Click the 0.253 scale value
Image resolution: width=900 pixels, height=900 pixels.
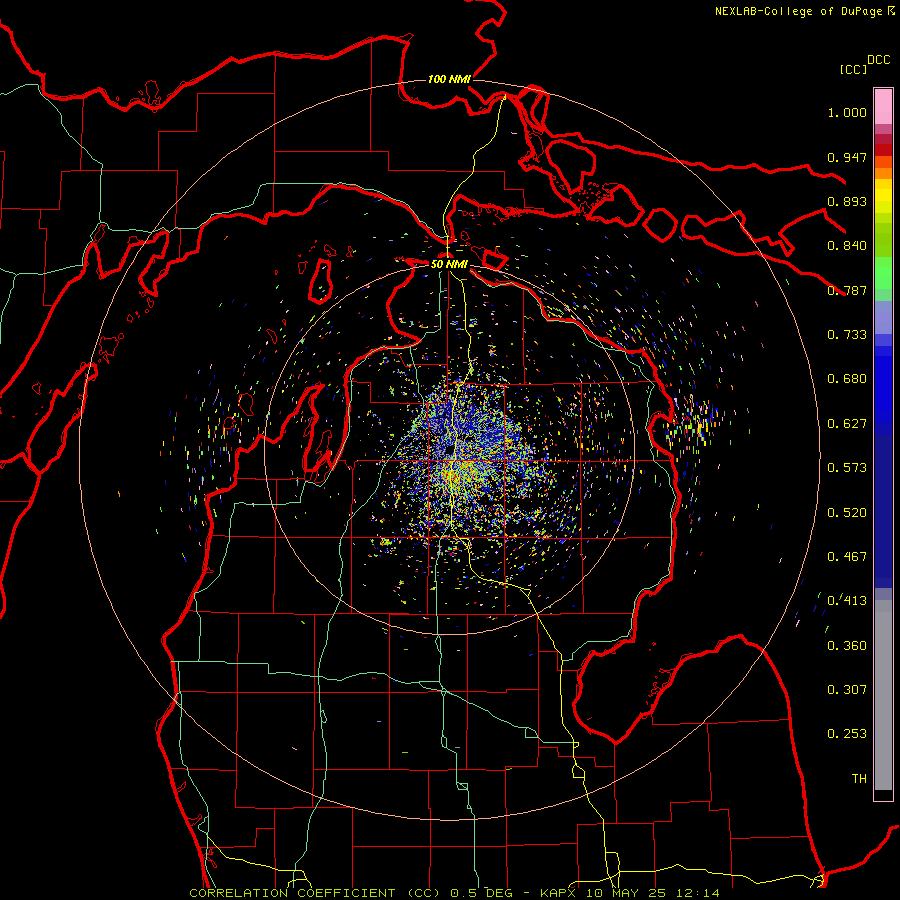point(847,734)
